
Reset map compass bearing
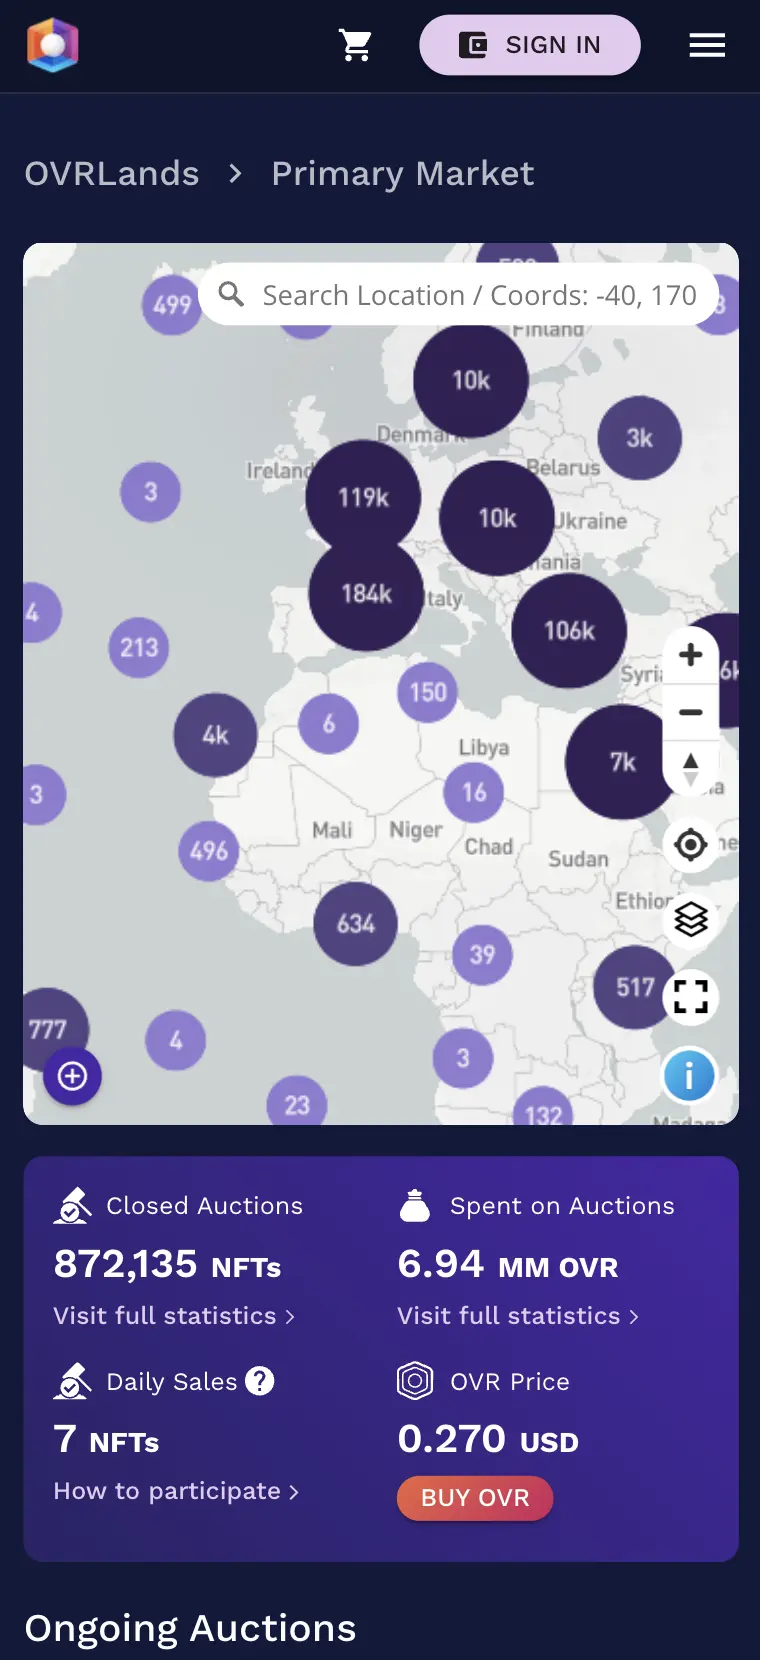point(690,769)
